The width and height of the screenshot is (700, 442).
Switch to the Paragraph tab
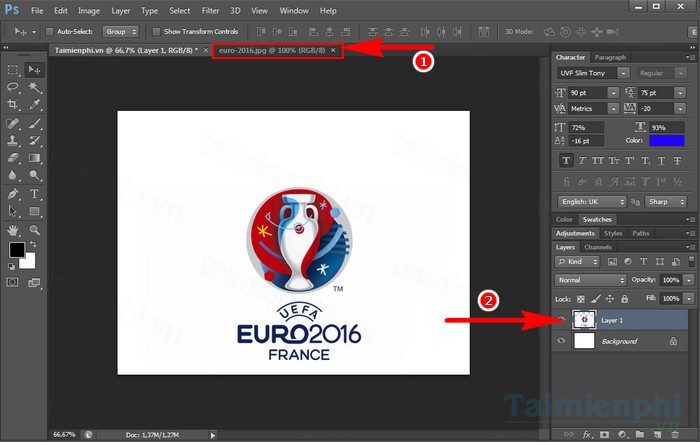point(610,57)
